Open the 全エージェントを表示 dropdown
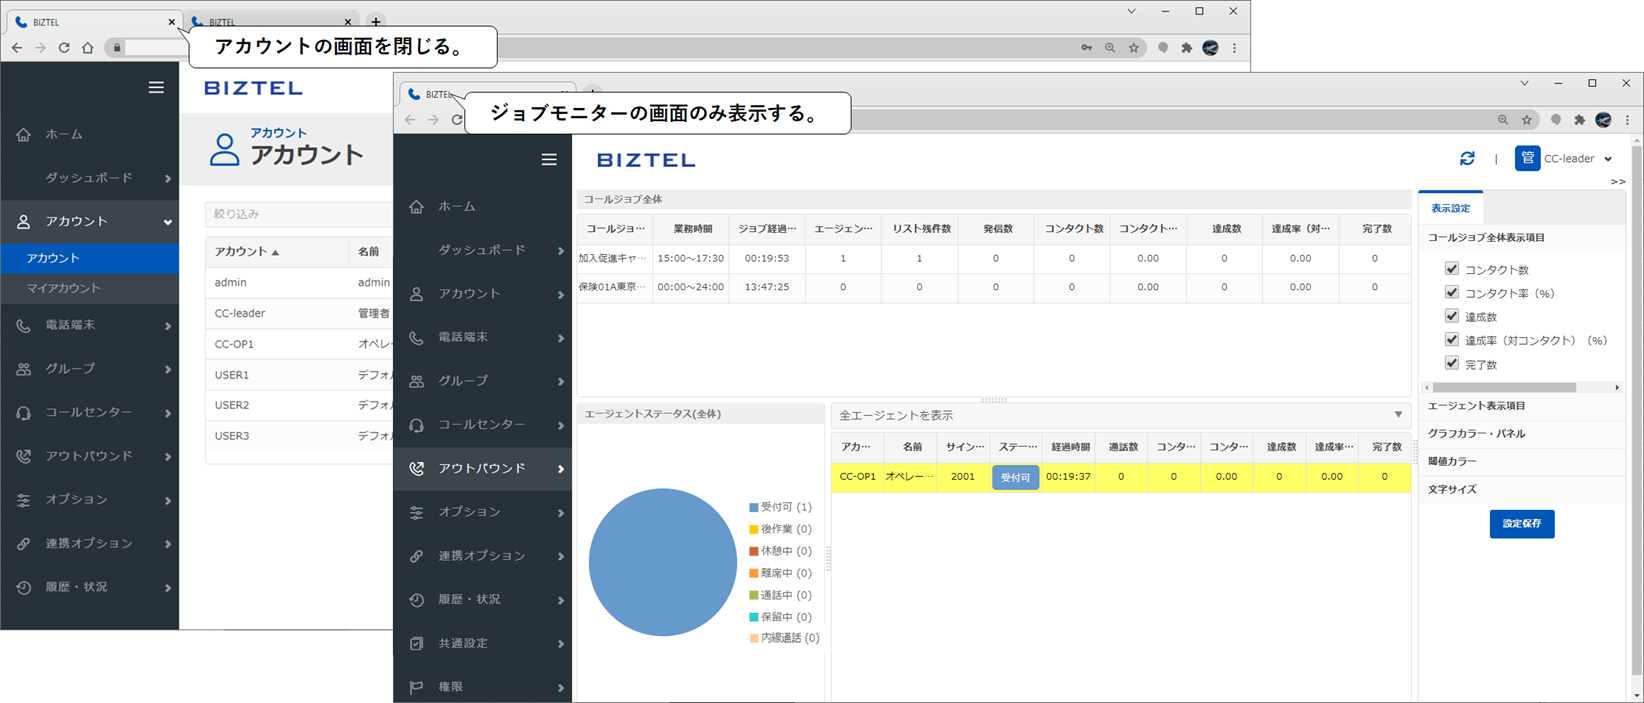1644x703 pixels. [1398, 415]
